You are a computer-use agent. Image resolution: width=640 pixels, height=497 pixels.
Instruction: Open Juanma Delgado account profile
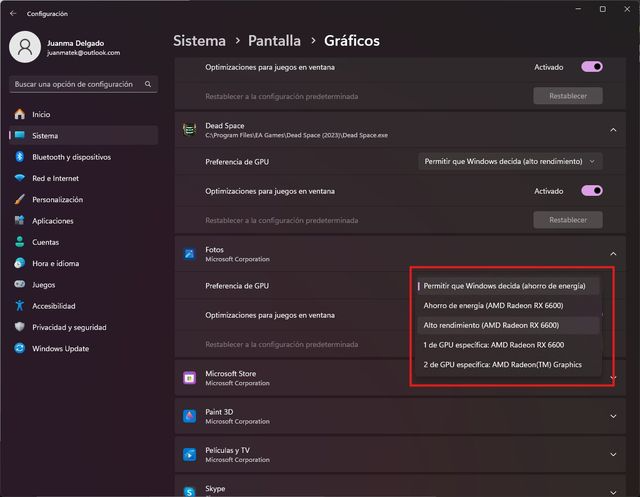pyautogui.click(x=70, y=47)
